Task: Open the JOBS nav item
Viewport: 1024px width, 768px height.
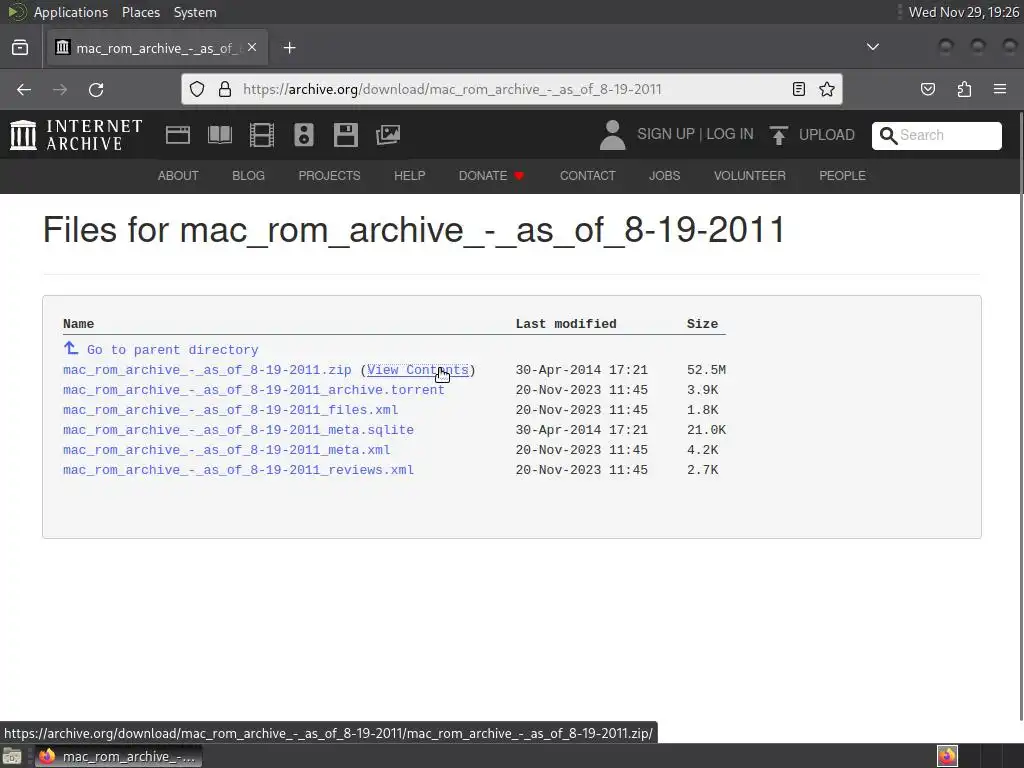Action: tap(664, 176)
